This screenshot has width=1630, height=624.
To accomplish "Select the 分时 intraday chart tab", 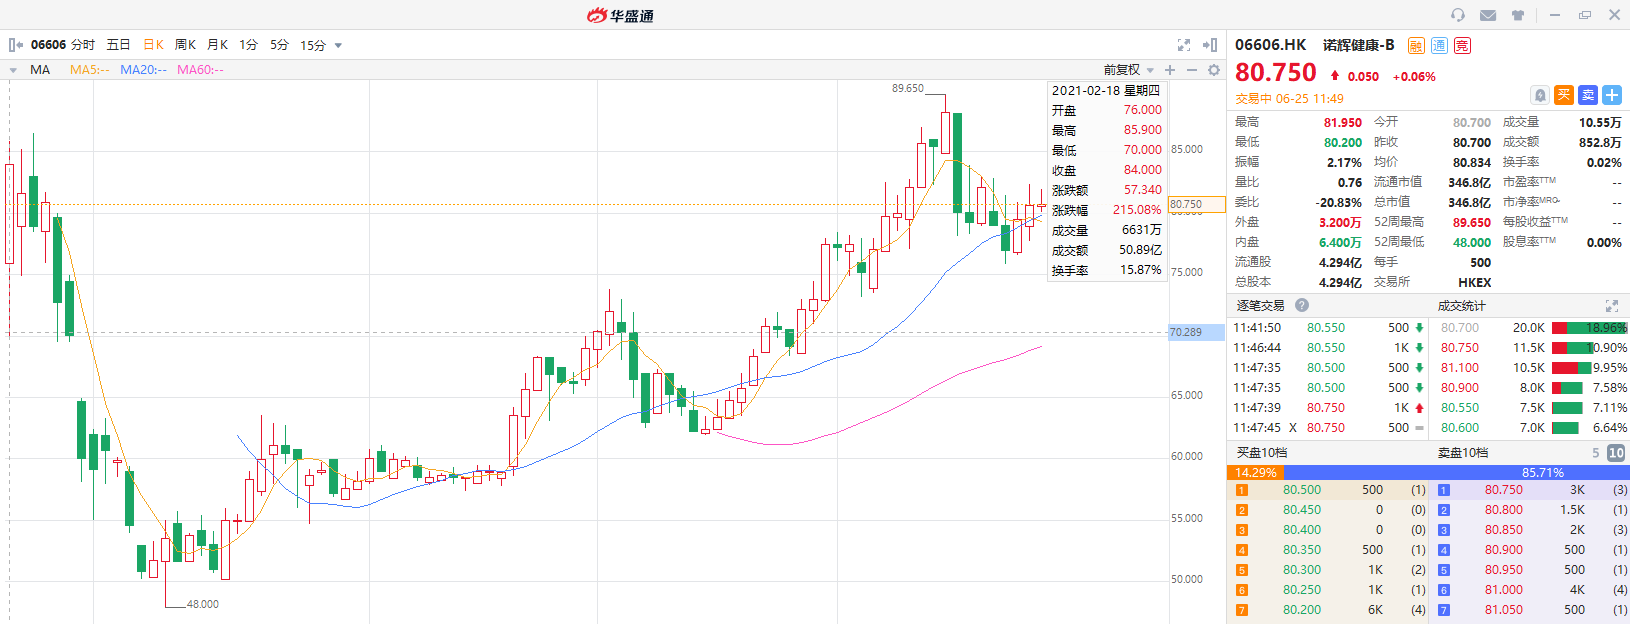I will coord(83,45).
